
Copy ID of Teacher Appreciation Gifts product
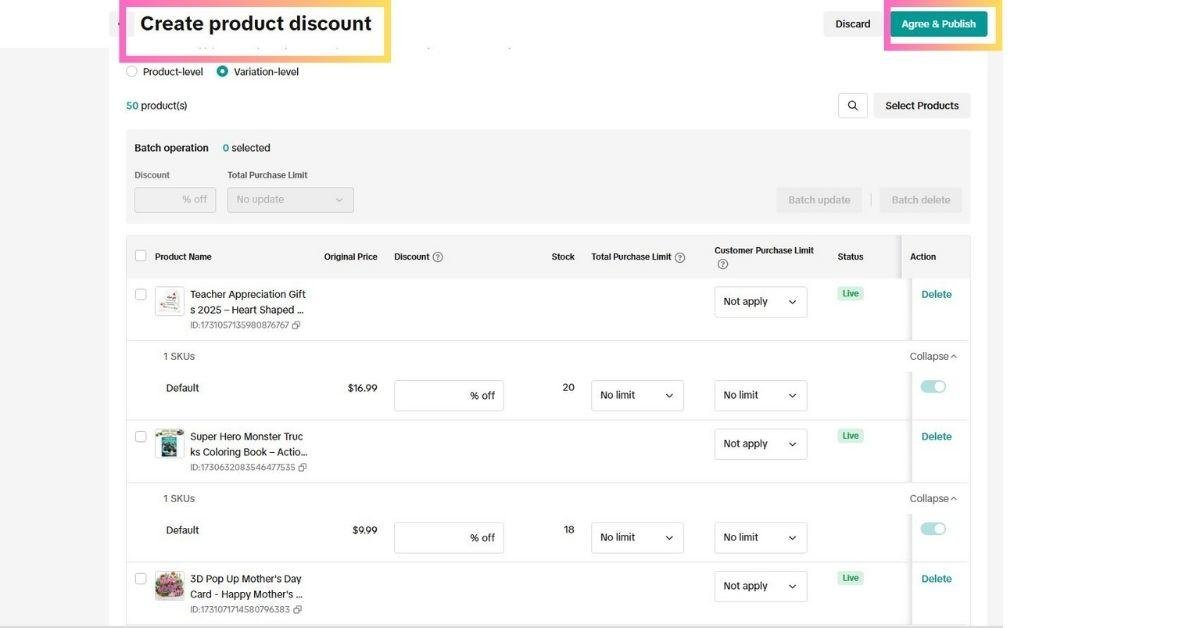point(296,326)
